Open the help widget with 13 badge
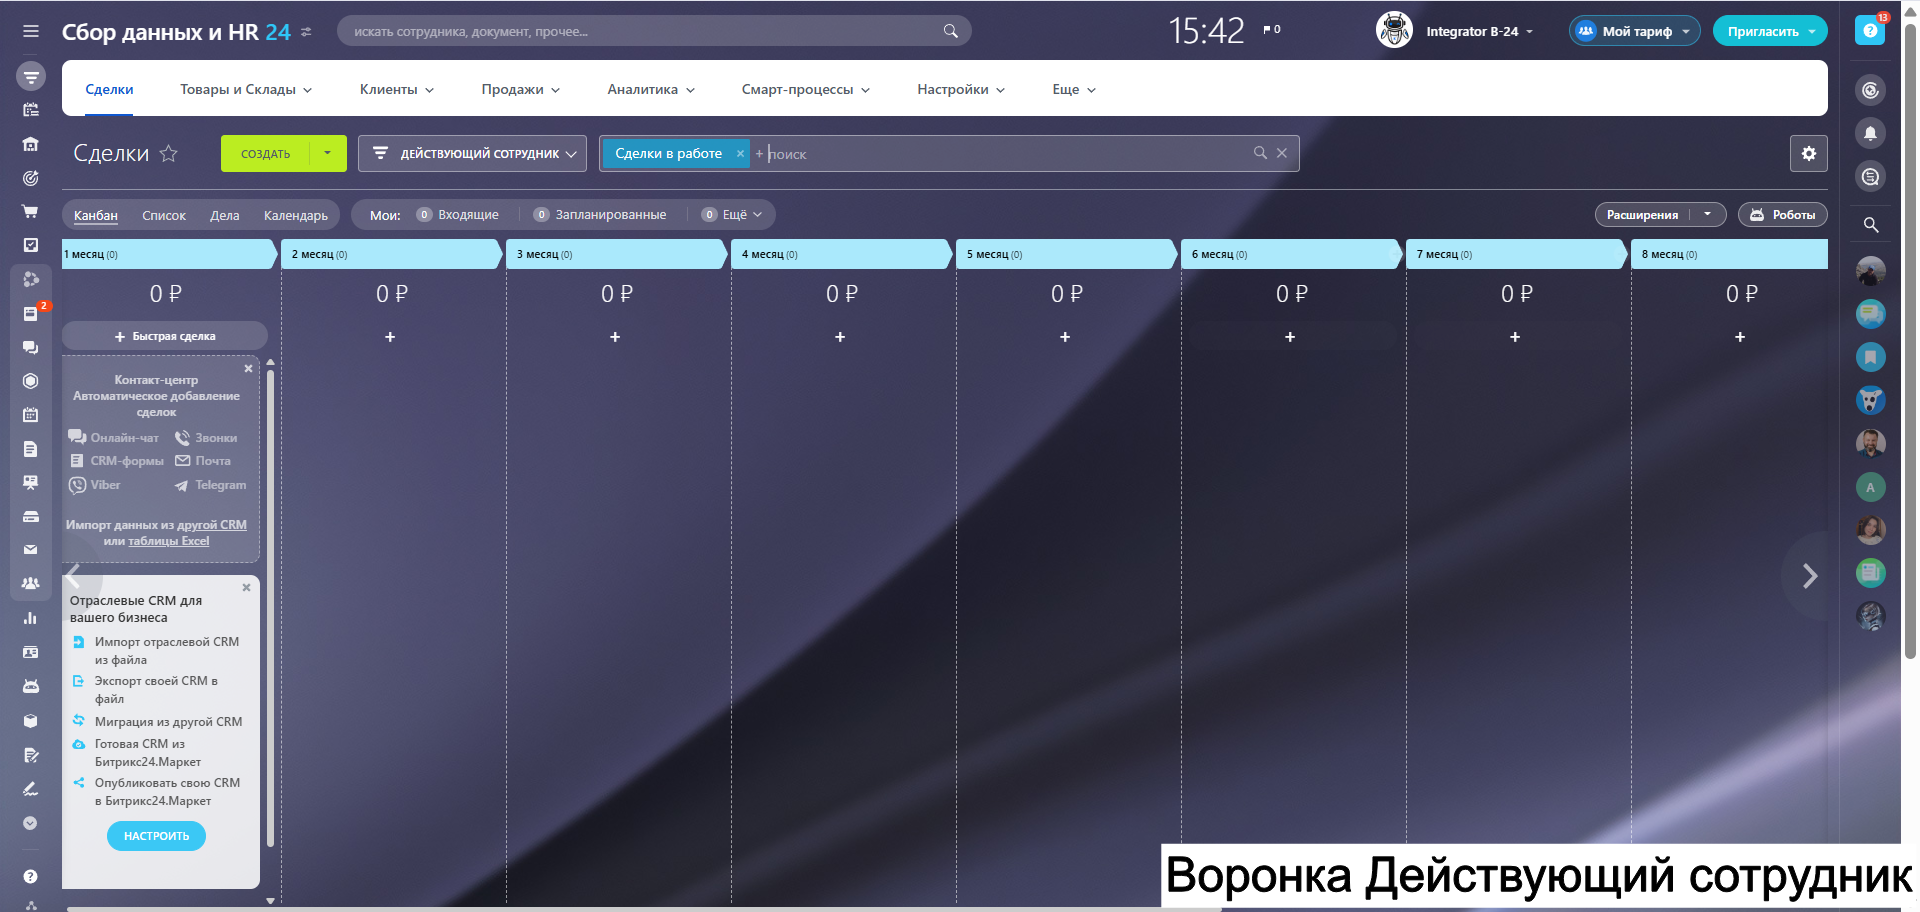Screen dimensions: 1920x912 (x=1870, y=30)
